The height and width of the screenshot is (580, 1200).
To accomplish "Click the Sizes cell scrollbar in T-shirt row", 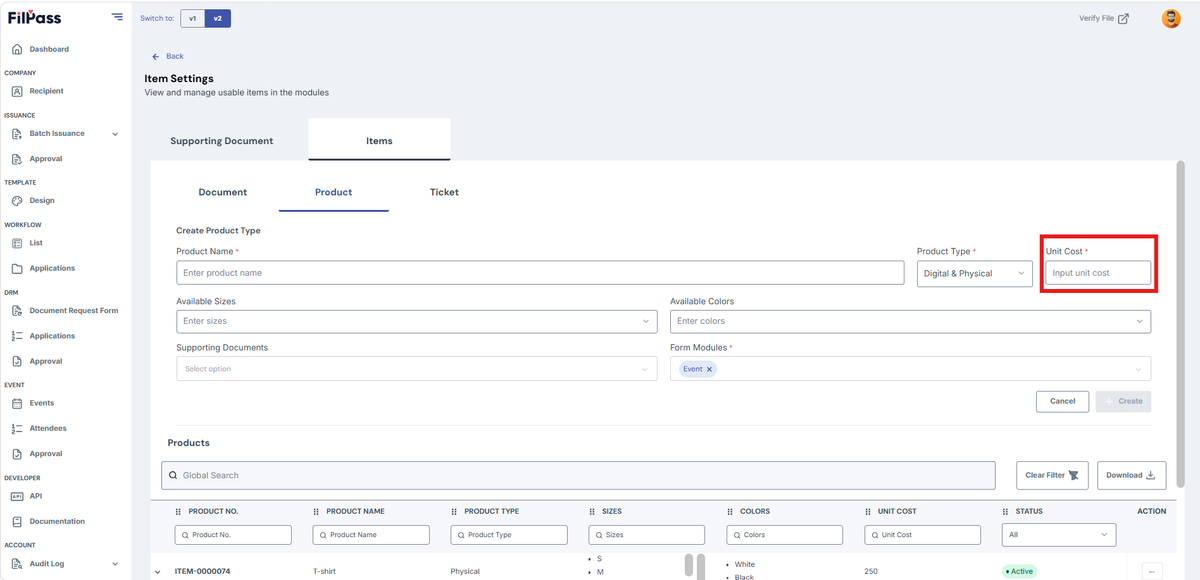I will coord(689,566).
